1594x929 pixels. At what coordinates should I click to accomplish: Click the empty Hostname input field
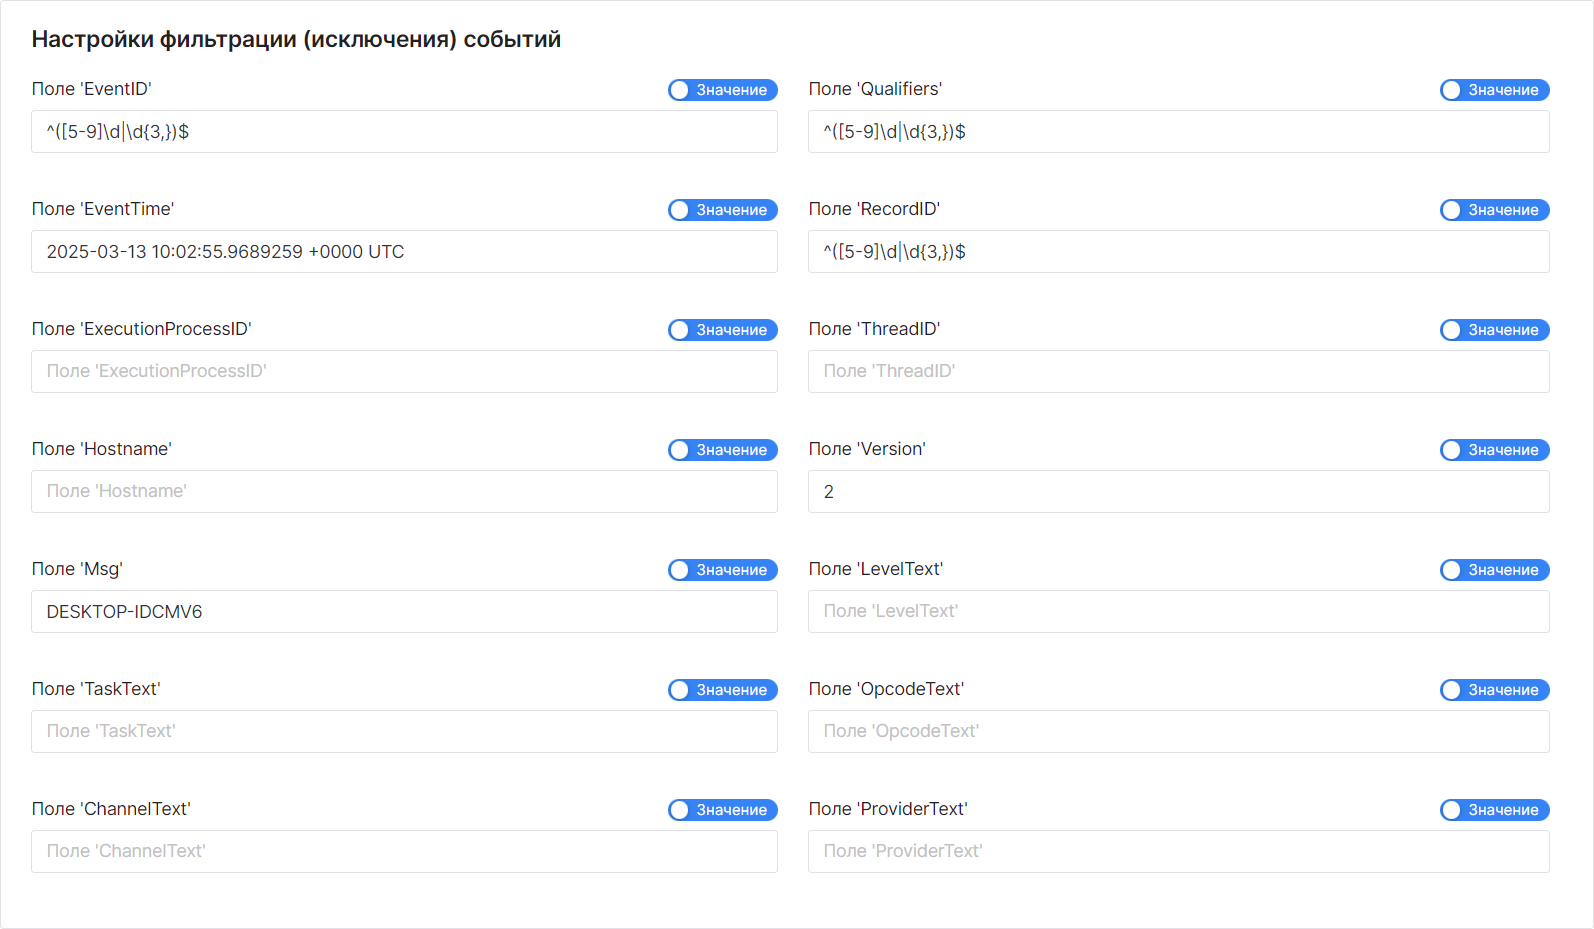point(404,492)
